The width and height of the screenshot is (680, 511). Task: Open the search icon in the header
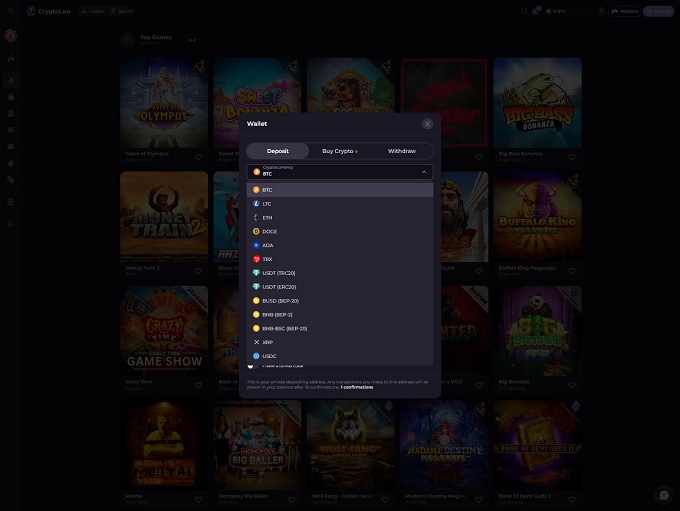(525, 11)
